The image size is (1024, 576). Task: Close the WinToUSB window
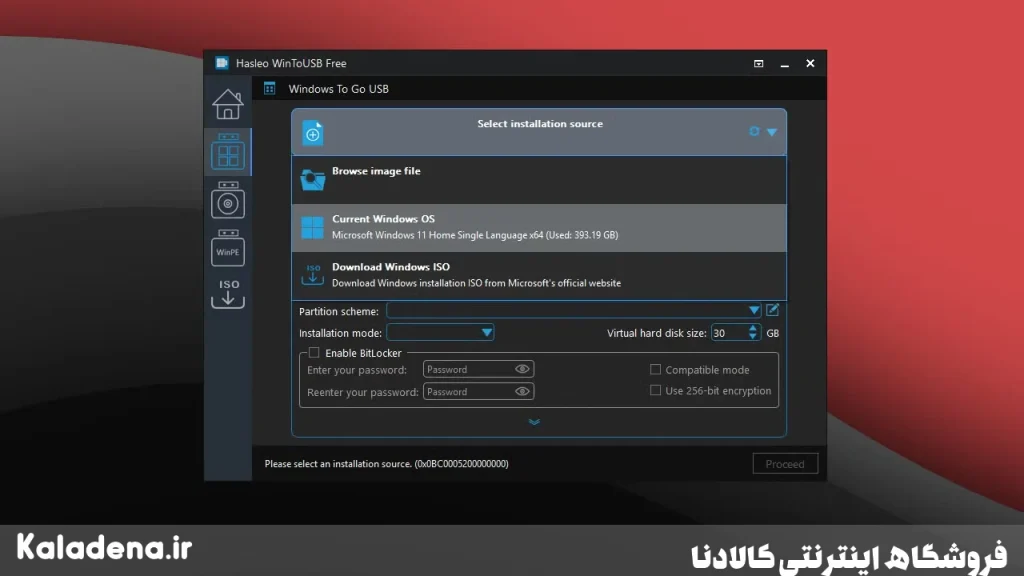(810, 63)
